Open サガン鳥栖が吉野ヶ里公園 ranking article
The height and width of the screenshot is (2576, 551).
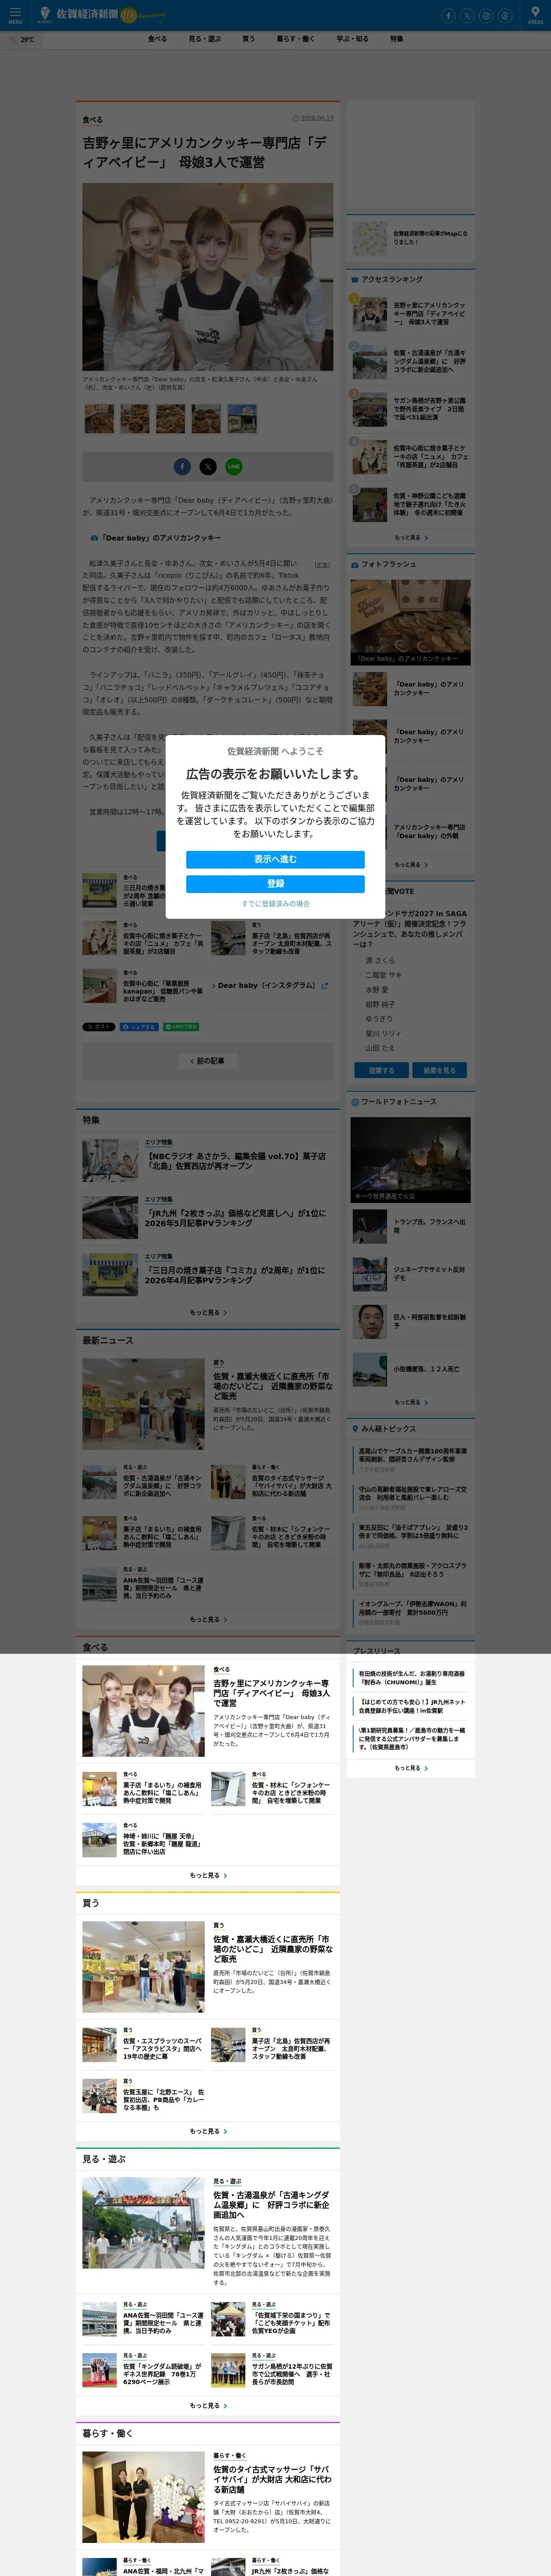click(x=429, y=409)
